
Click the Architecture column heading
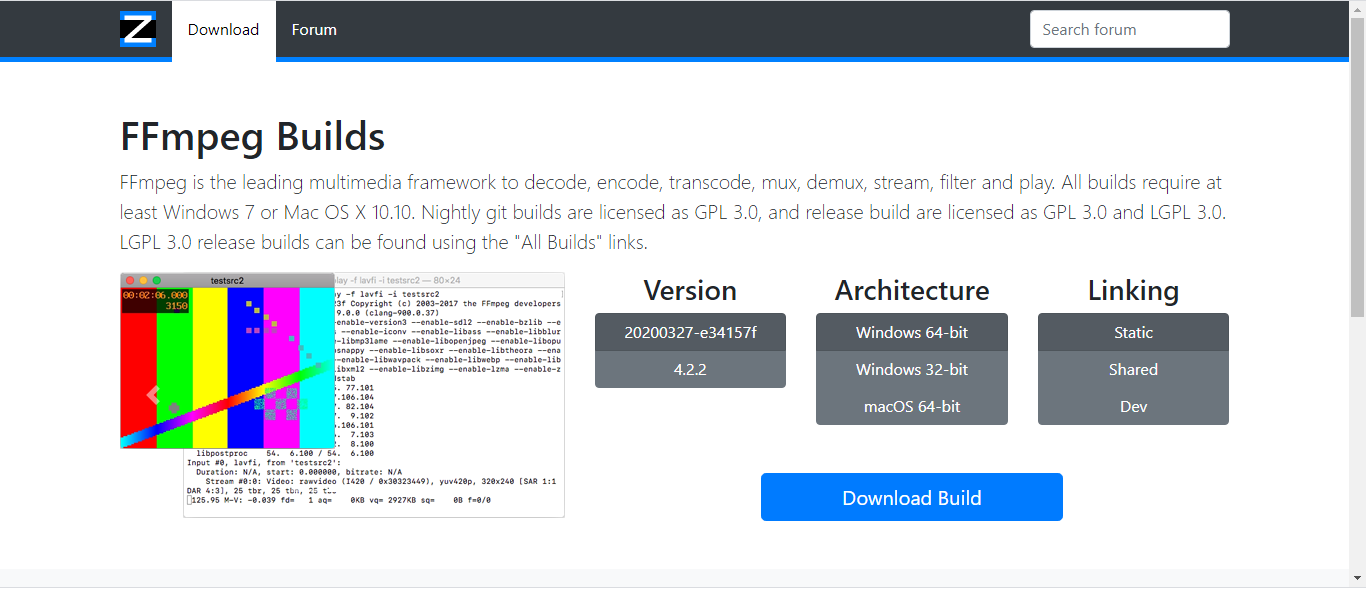coord(912,290)
